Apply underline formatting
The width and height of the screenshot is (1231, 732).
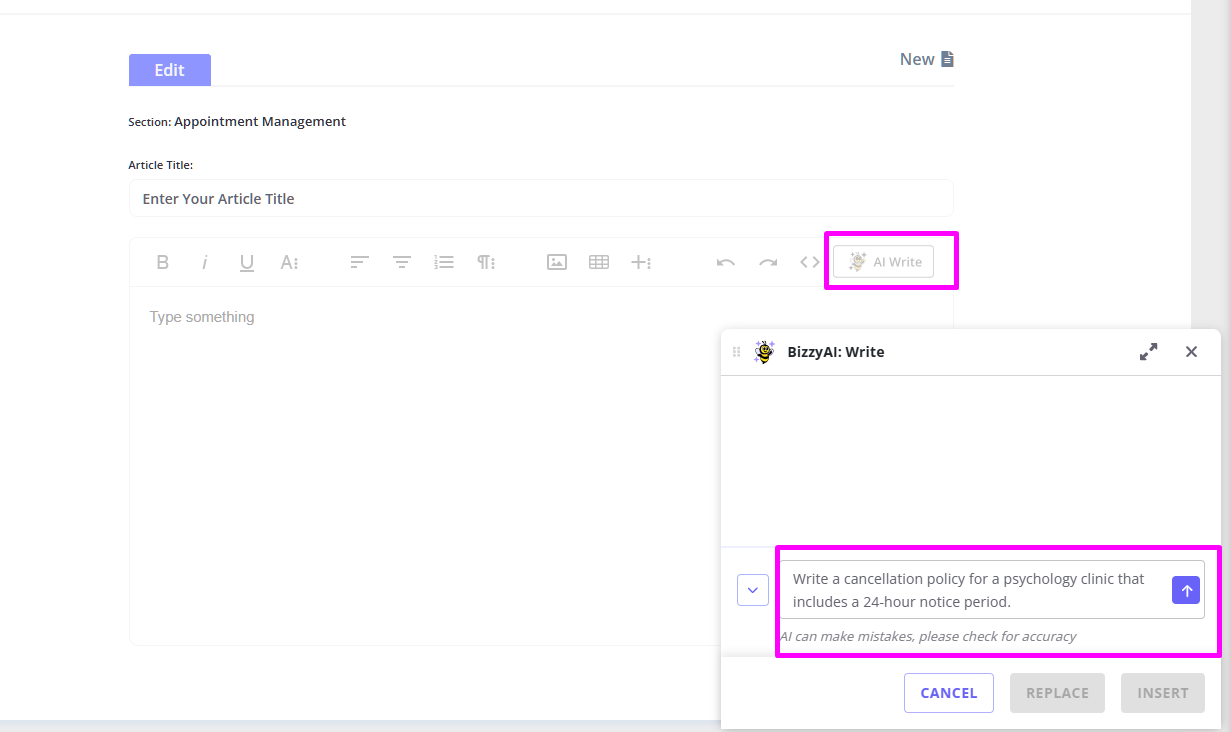pyautogui.click(x=247, y=263)
